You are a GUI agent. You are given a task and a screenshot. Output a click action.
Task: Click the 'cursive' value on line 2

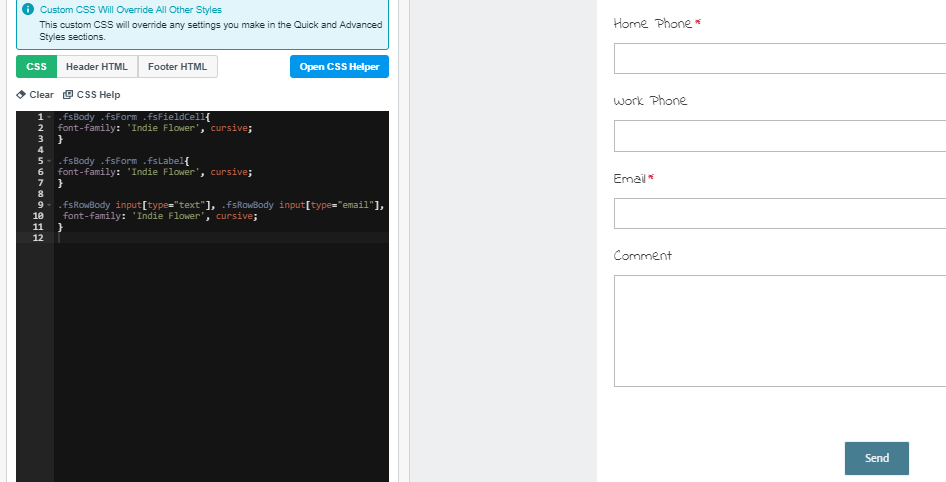coord(229,128)
